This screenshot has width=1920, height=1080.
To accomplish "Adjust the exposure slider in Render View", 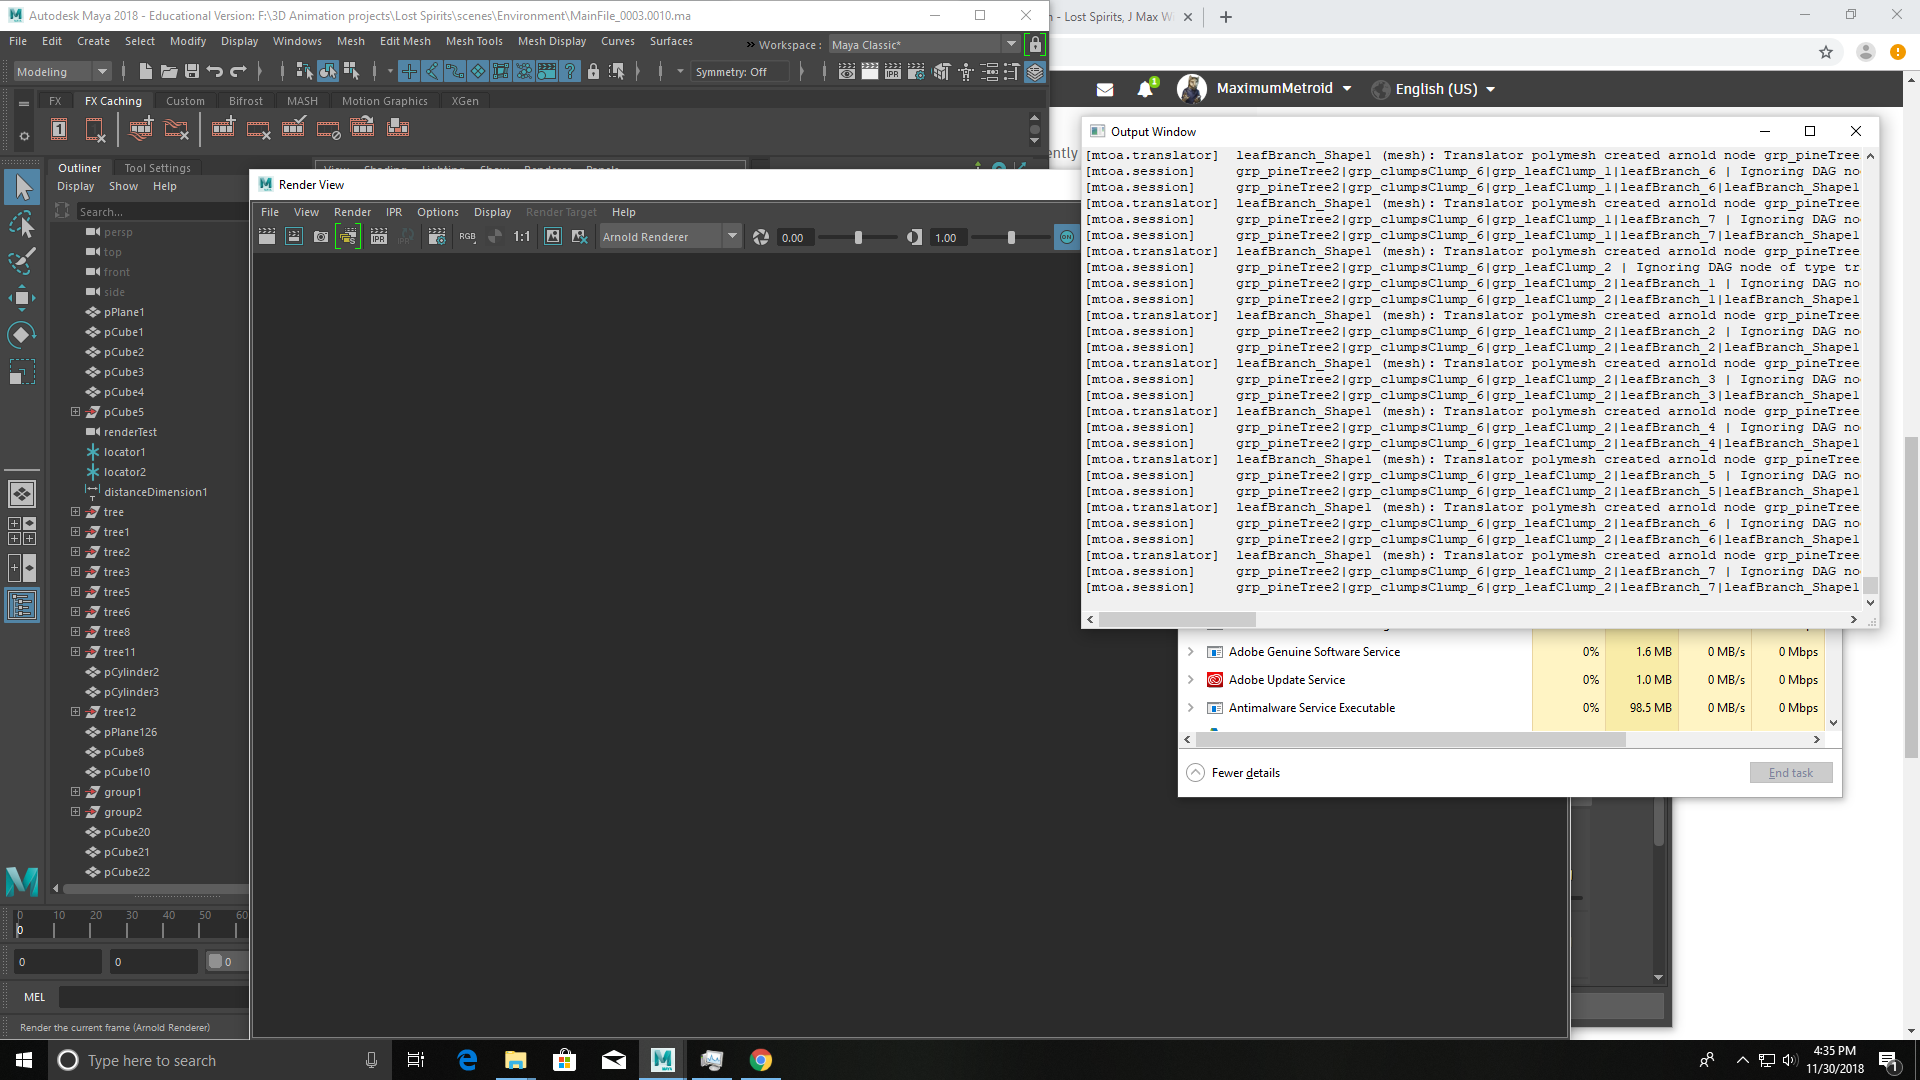I will [858, 238].
